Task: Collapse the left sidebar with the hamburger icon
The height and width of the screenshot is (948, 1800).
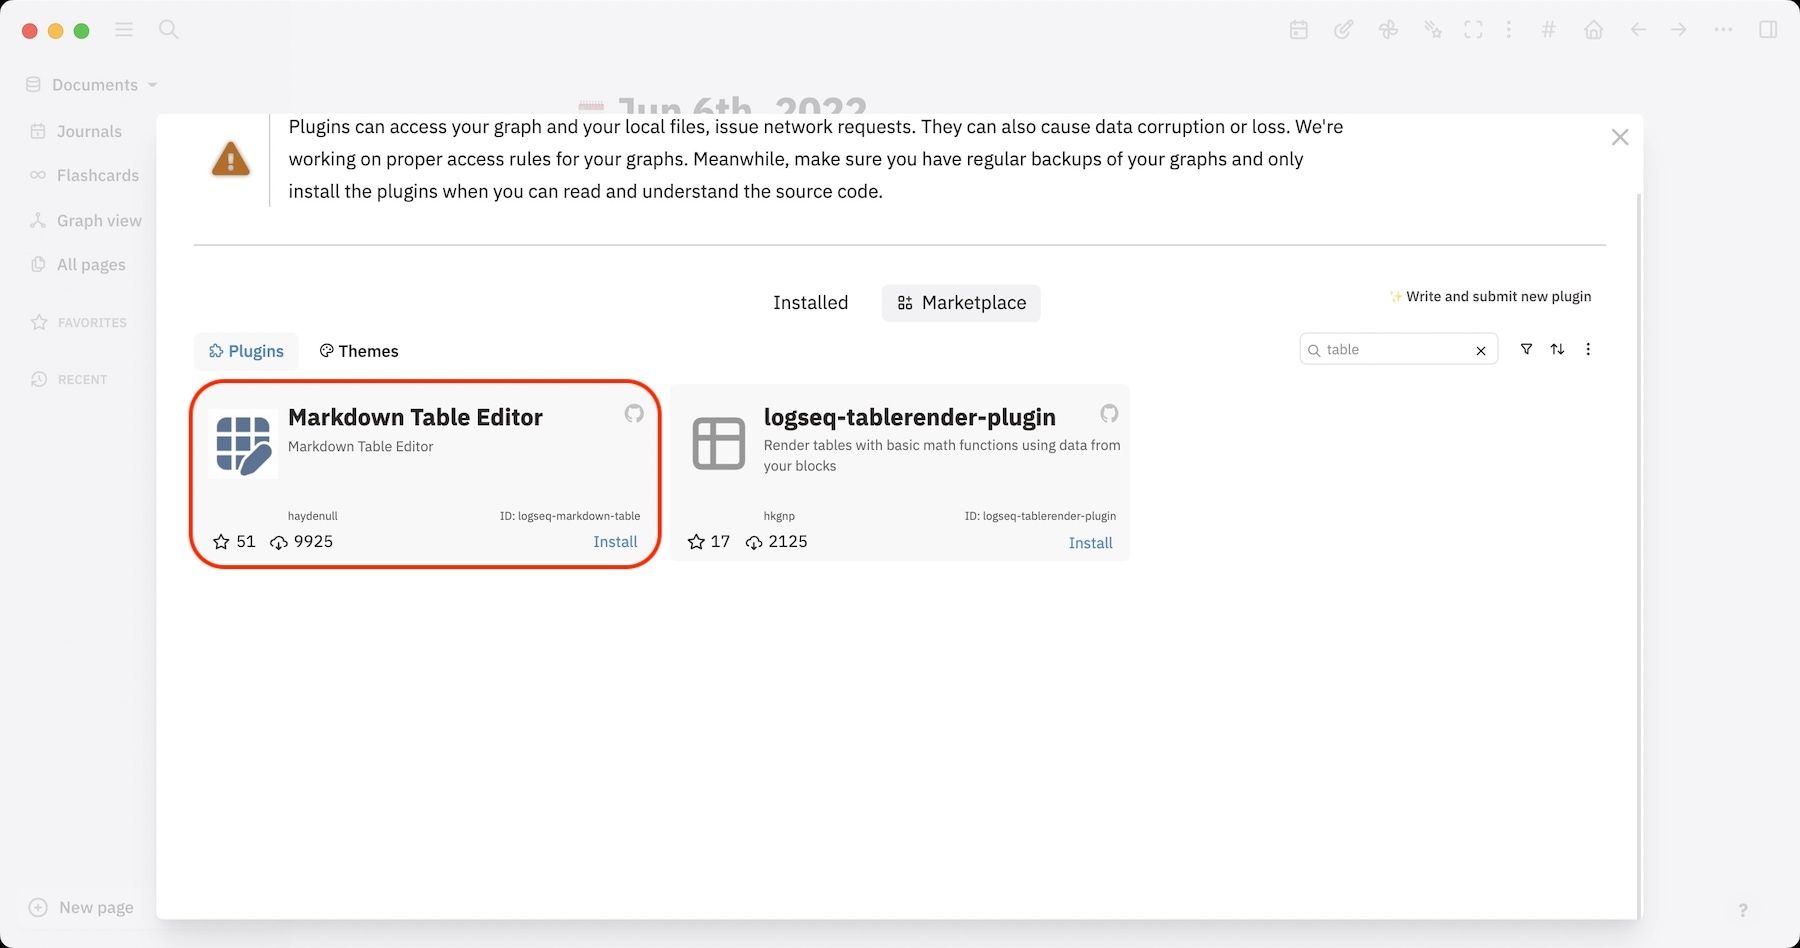Action: (124, 30)
